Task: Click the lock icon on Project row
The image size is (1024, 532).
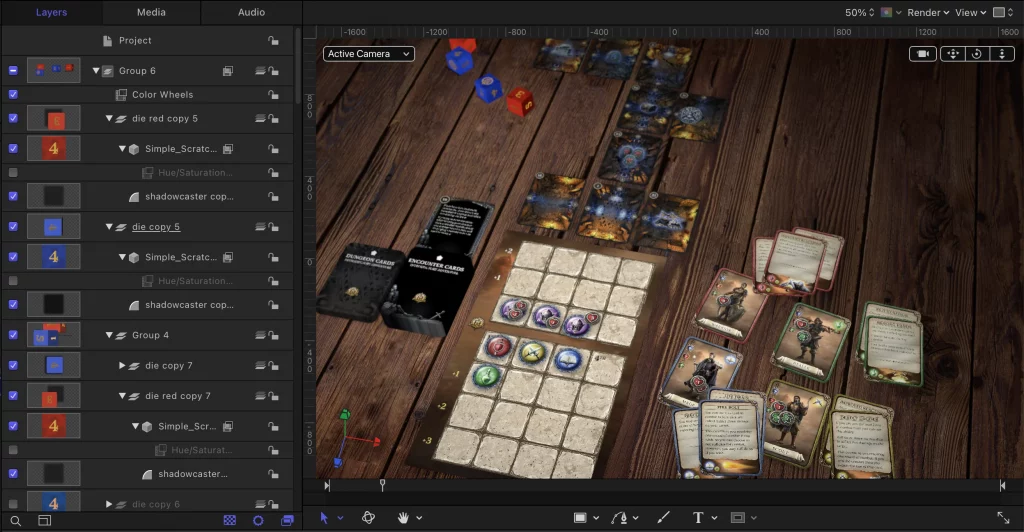Action: click(273, 40)
